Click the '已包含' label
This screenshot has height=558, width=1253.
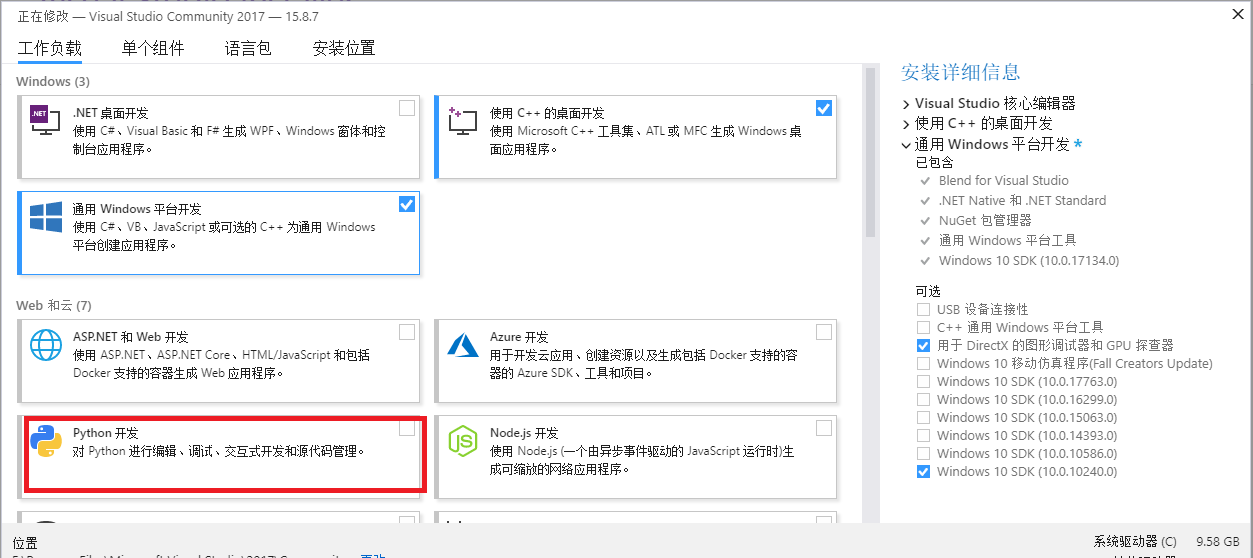(935, 162)
